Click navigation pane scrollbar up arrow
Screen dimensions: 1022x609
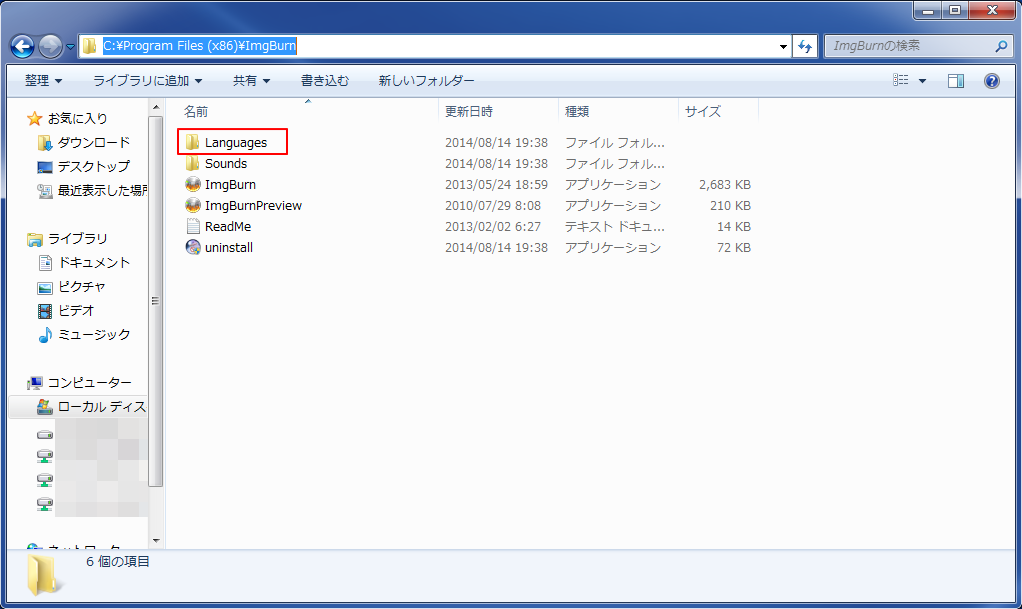pos(156,107)
